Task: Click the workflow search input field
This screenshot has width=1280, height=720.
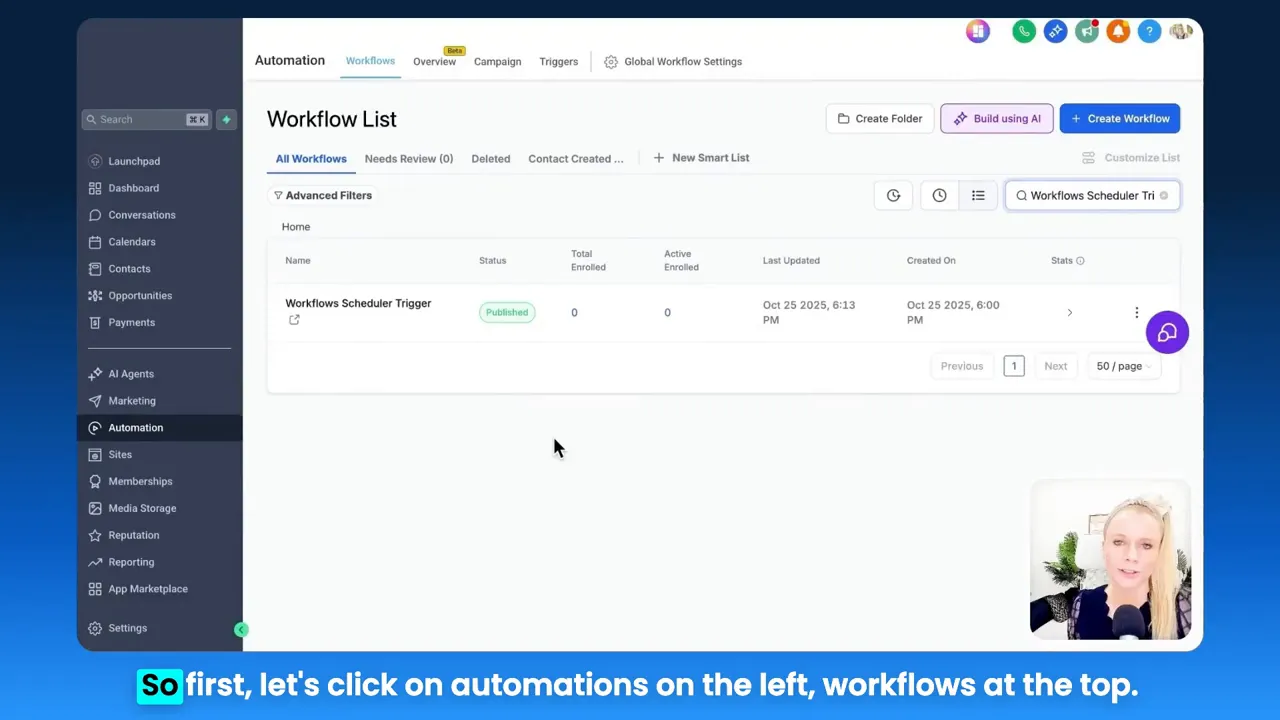Action: click(x=1092, y=196)
